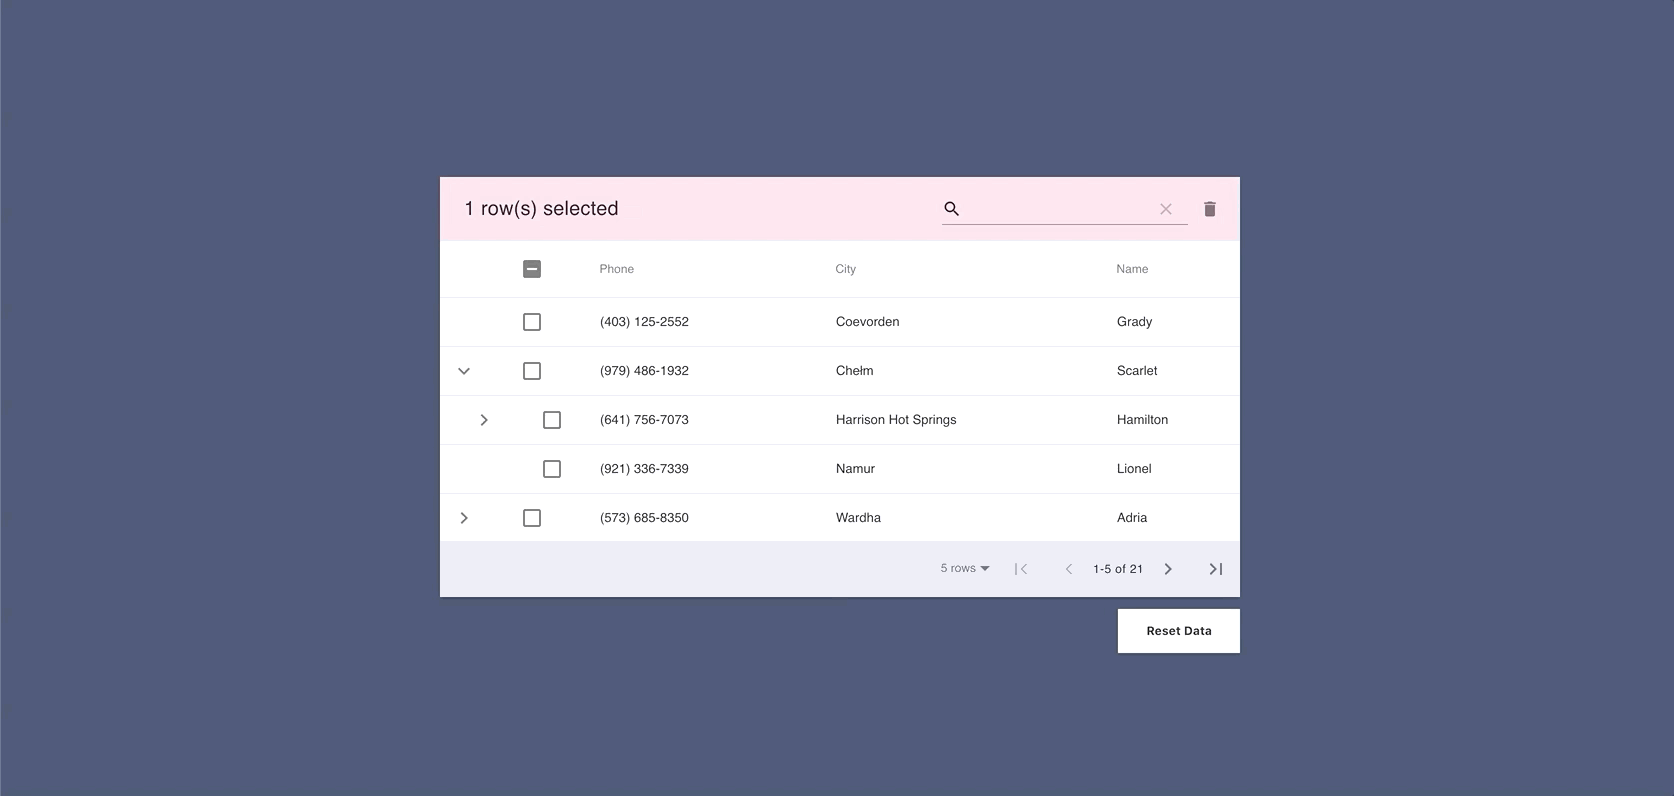Select the Adria row checkbox
Viewport: 1674px width, 796px height.
[532, 518]
